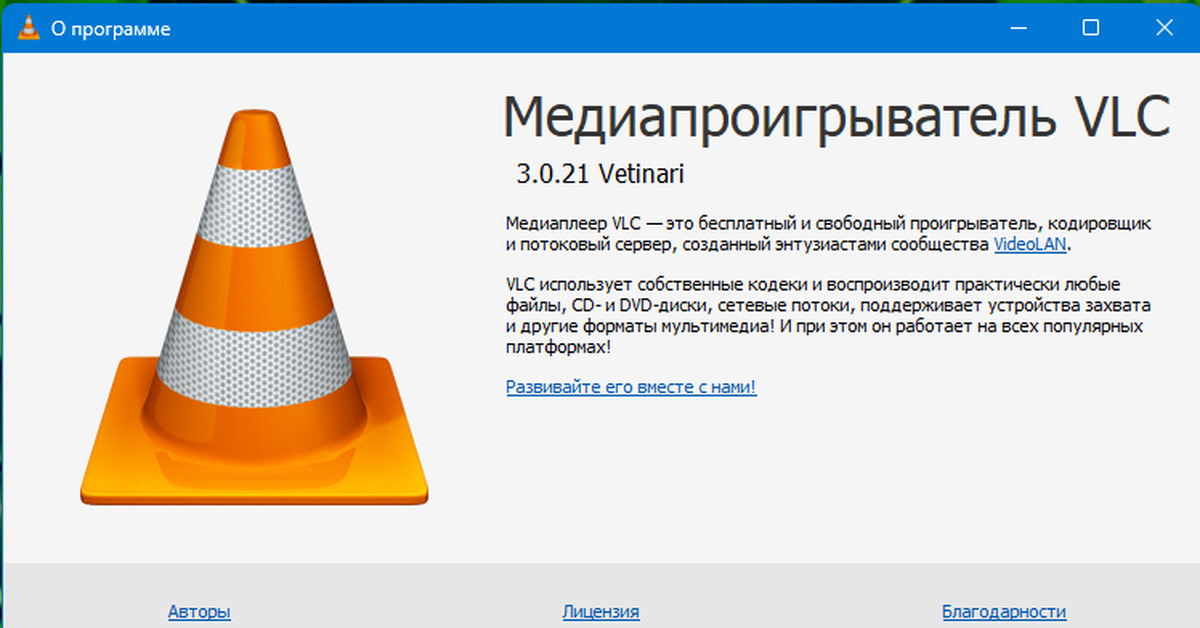Maximize the О программе window

(x=1090, y=29)
